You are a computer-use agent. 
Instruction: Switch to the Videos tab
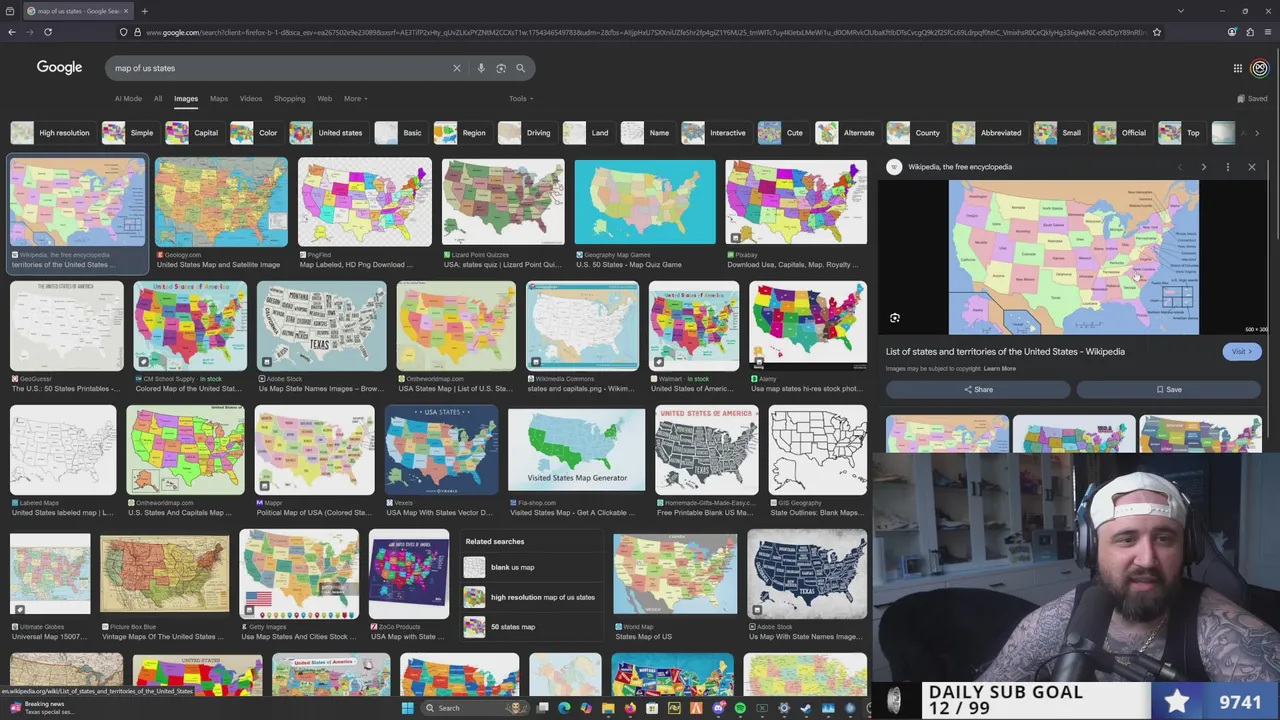(x=251, y=99)
